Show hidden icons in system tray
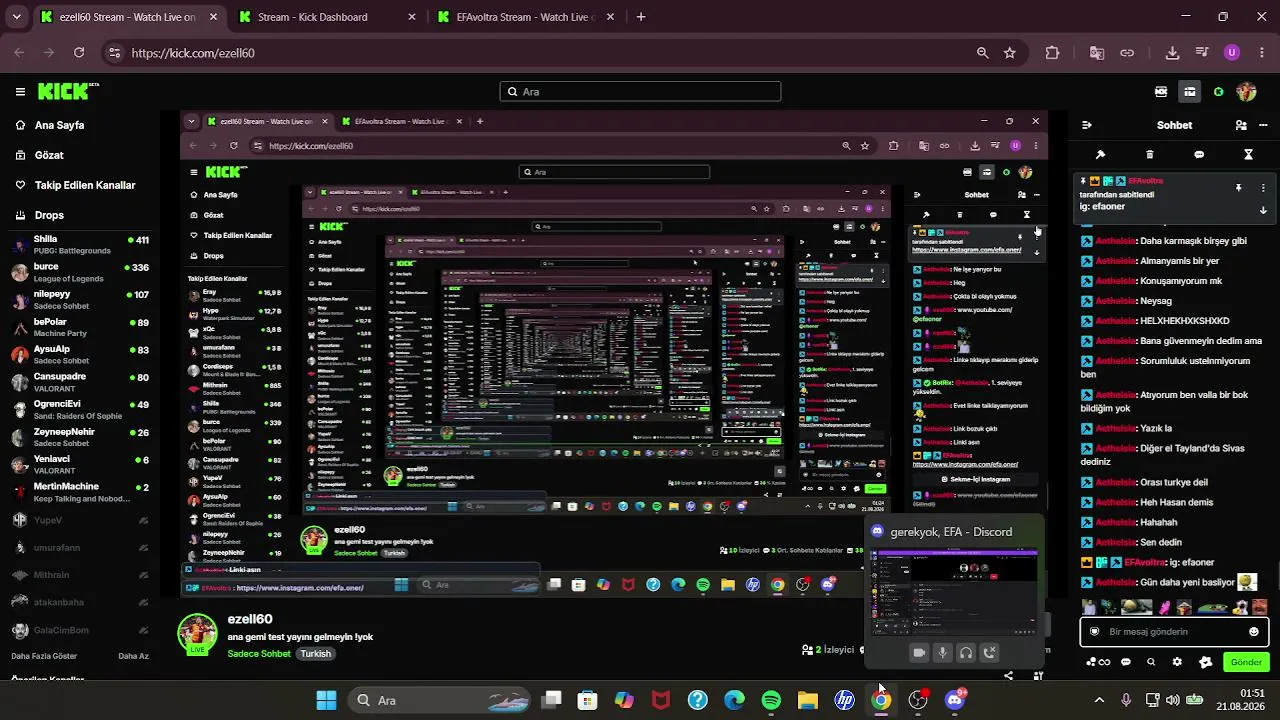Image resolution: width=1280 pixels, height=720 pixels. click(1099, 700)
